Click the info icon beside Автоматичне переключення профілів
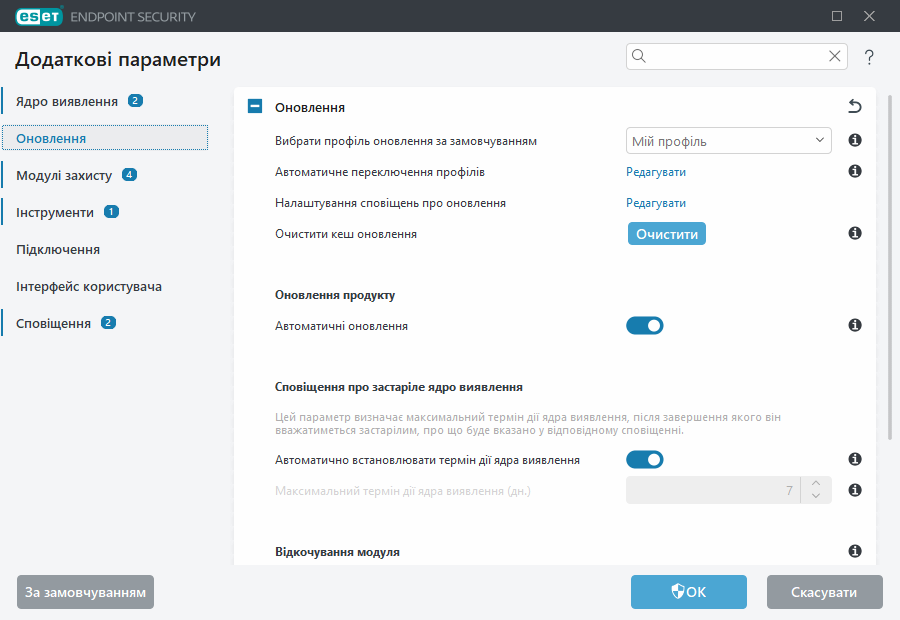 (854, 171)
